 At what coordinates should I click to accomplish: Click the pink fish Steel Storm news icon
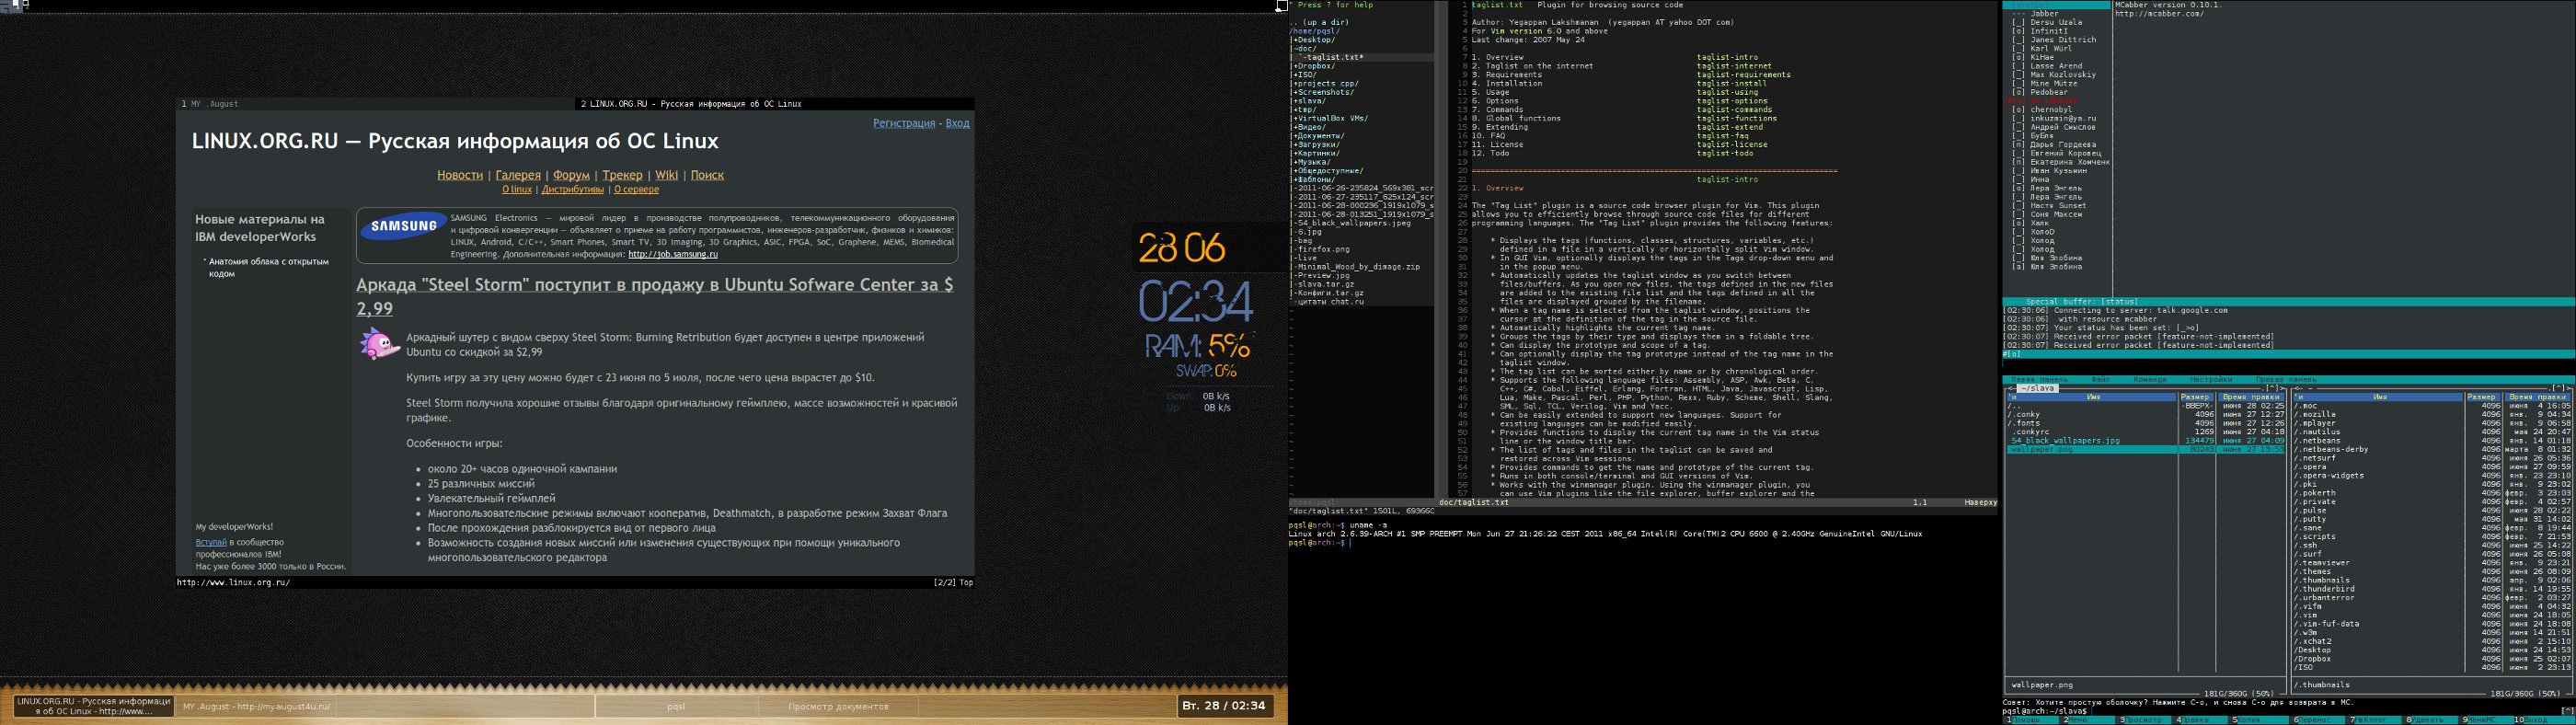click(x=379, y=344)
